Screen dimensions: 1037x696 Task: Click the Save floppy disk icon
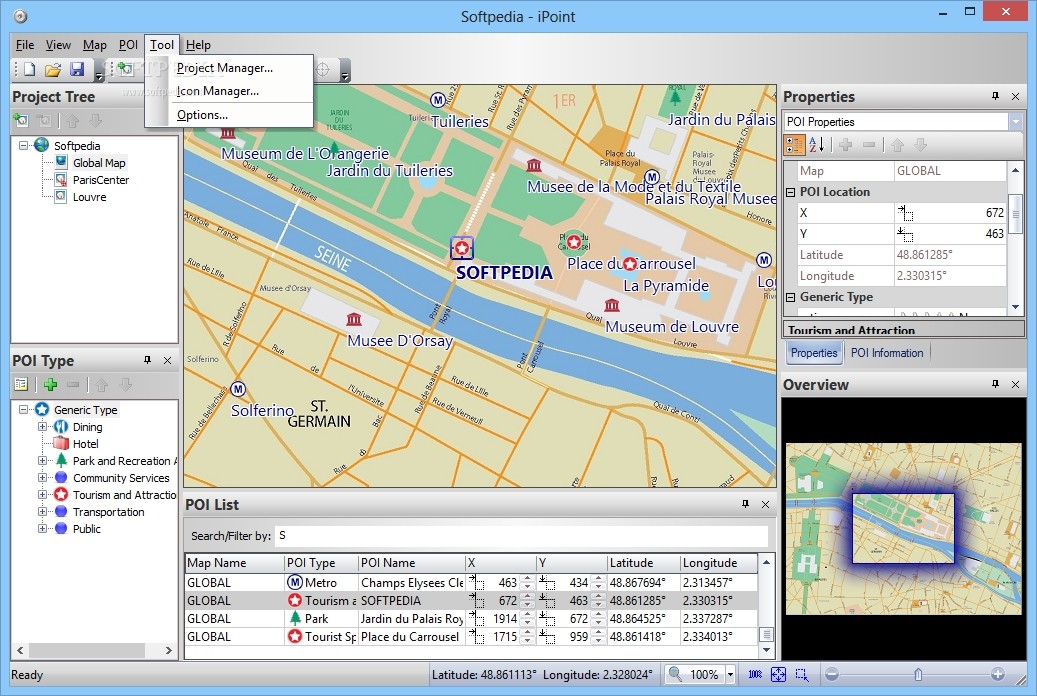point(77,70)
